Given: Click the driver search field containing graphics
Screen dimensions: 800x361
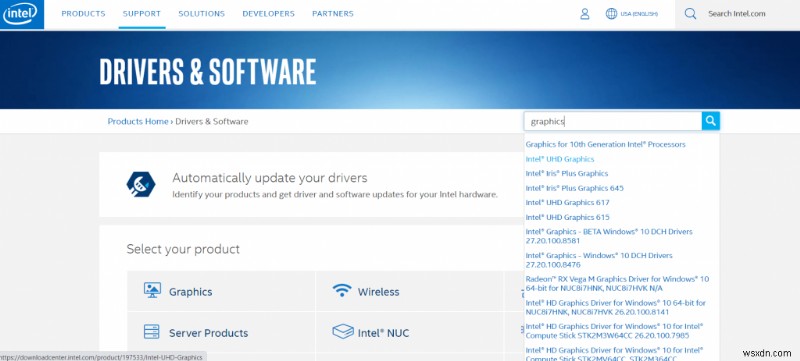Looking at the screenshot, I should [613, 121].
